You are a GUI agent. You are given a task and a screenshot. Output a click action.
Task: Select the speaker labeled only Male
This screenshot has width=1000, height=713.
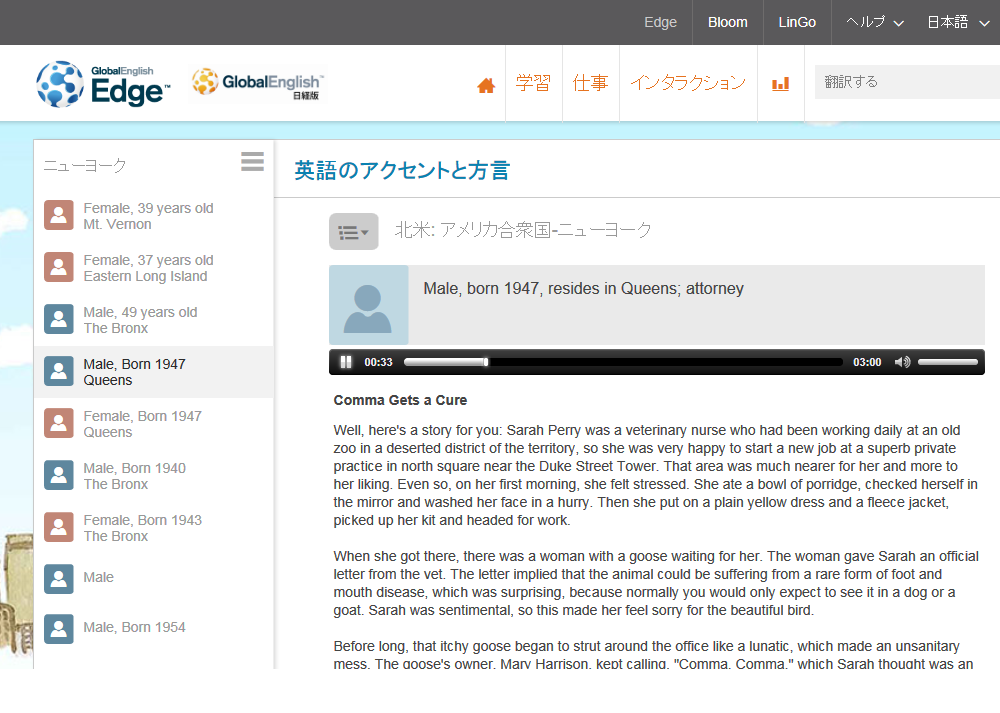point(154,578)
